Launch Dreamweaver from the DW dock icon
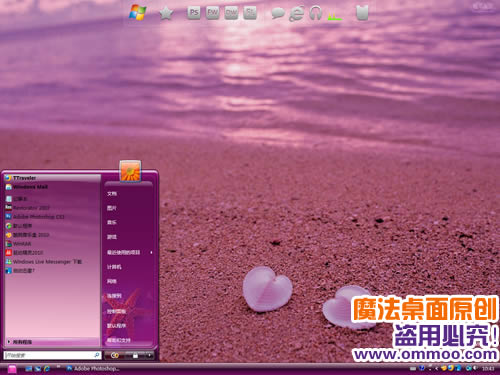Viewport: 500px width, 375px height. click(x=231, y=13)
